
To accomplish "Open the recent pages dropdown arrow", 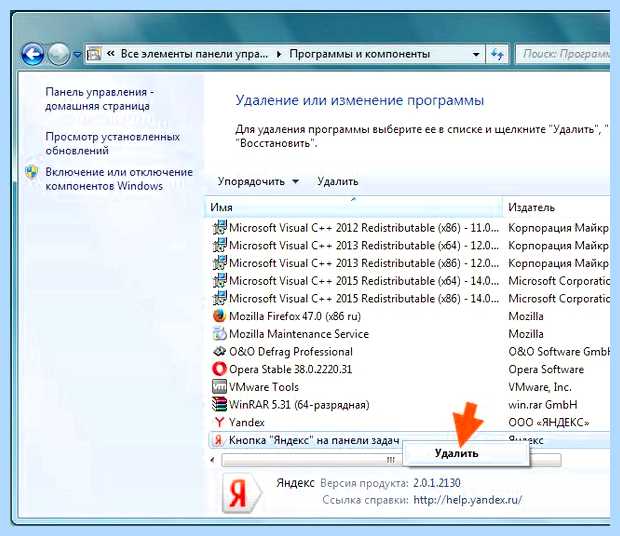I will coord(78,55).
